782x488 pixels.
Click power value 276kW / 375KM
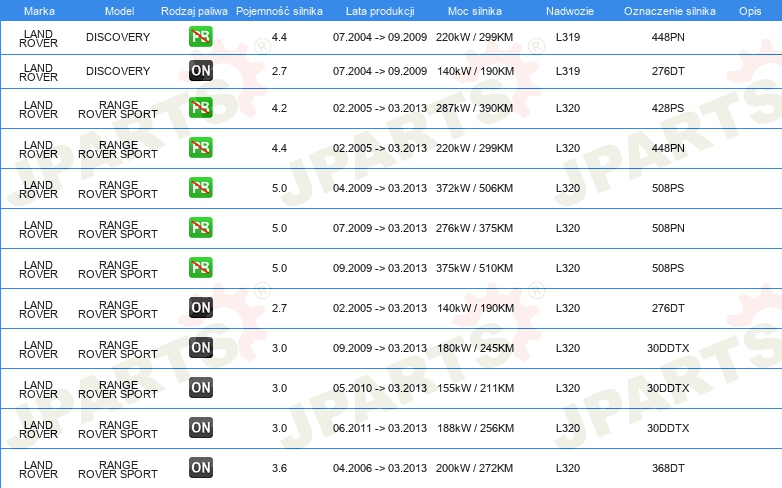(474, 228)
